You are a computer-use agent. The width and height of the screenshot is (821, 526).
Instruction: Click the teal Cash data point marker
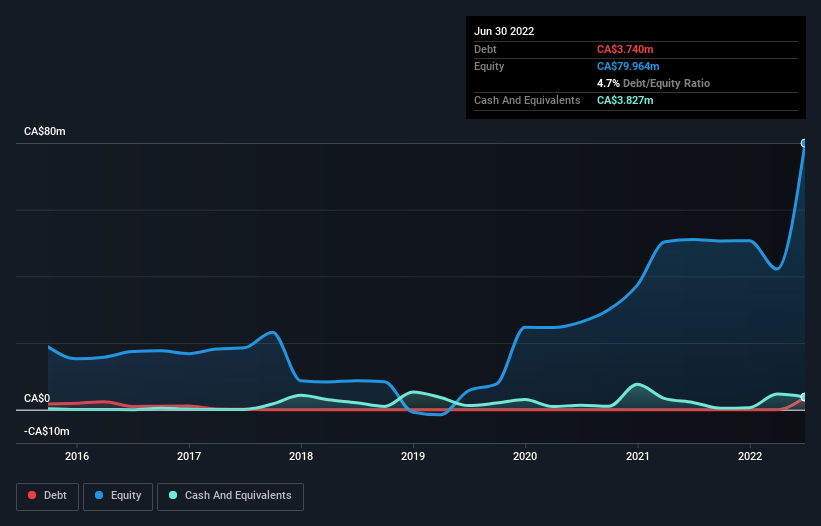coord(804,397)
